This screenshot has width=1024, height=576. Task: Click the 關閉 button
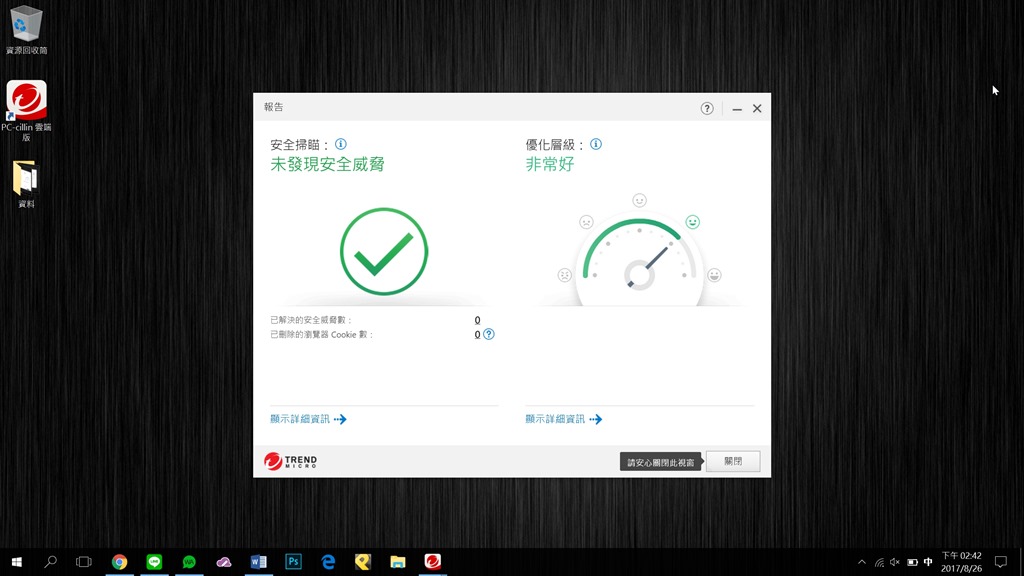tap(732, 461)
